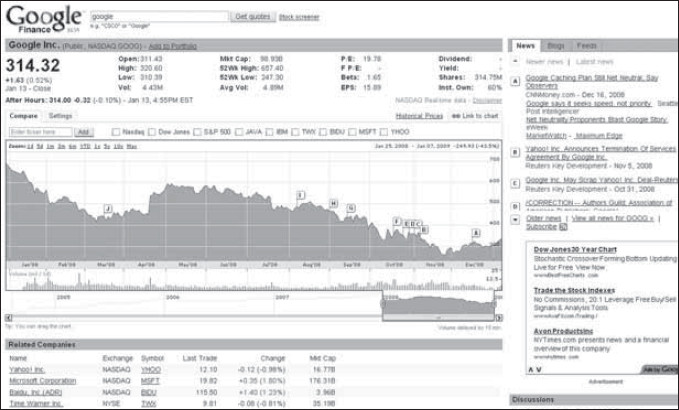679x410 pixels.
Task: Toggle the BIDU comparison checkbox
Action: point(323,132)
